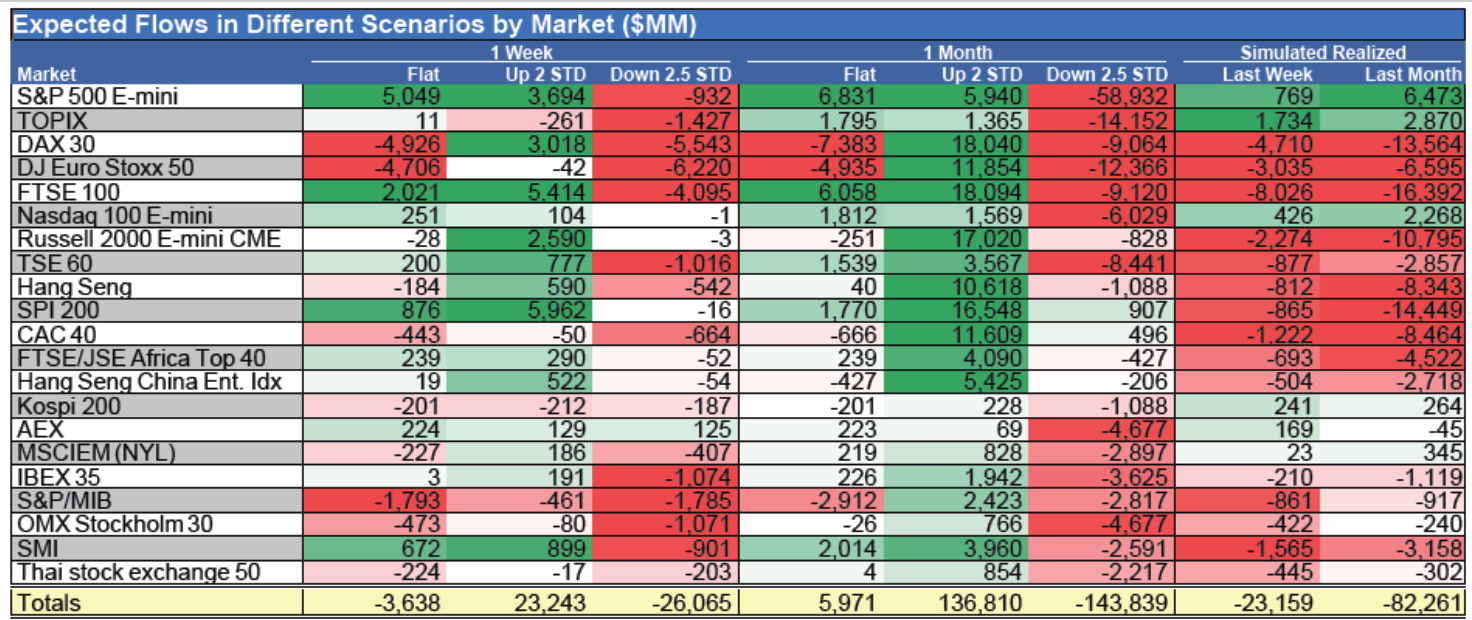Click the "OMX Stockholm 30" row label
Viewport: 1472px width, 620px height.
coord(115,525)
